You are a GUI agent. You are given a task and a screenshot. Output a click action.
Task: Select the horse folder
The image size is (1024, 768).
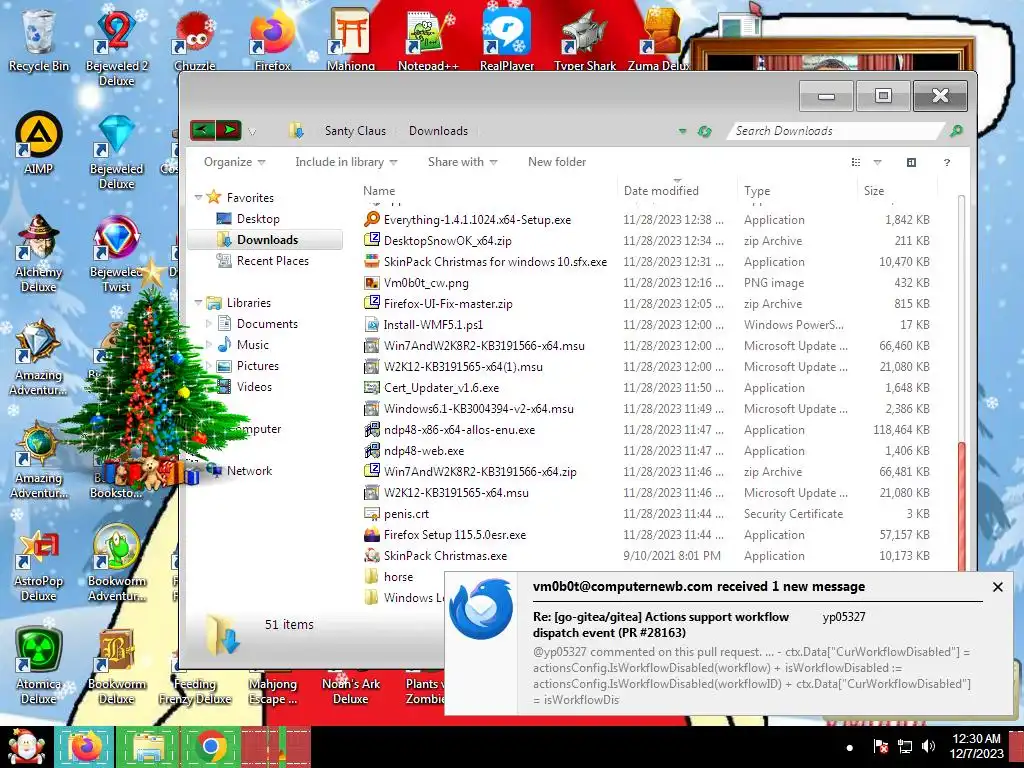click(x=389, y=577)
